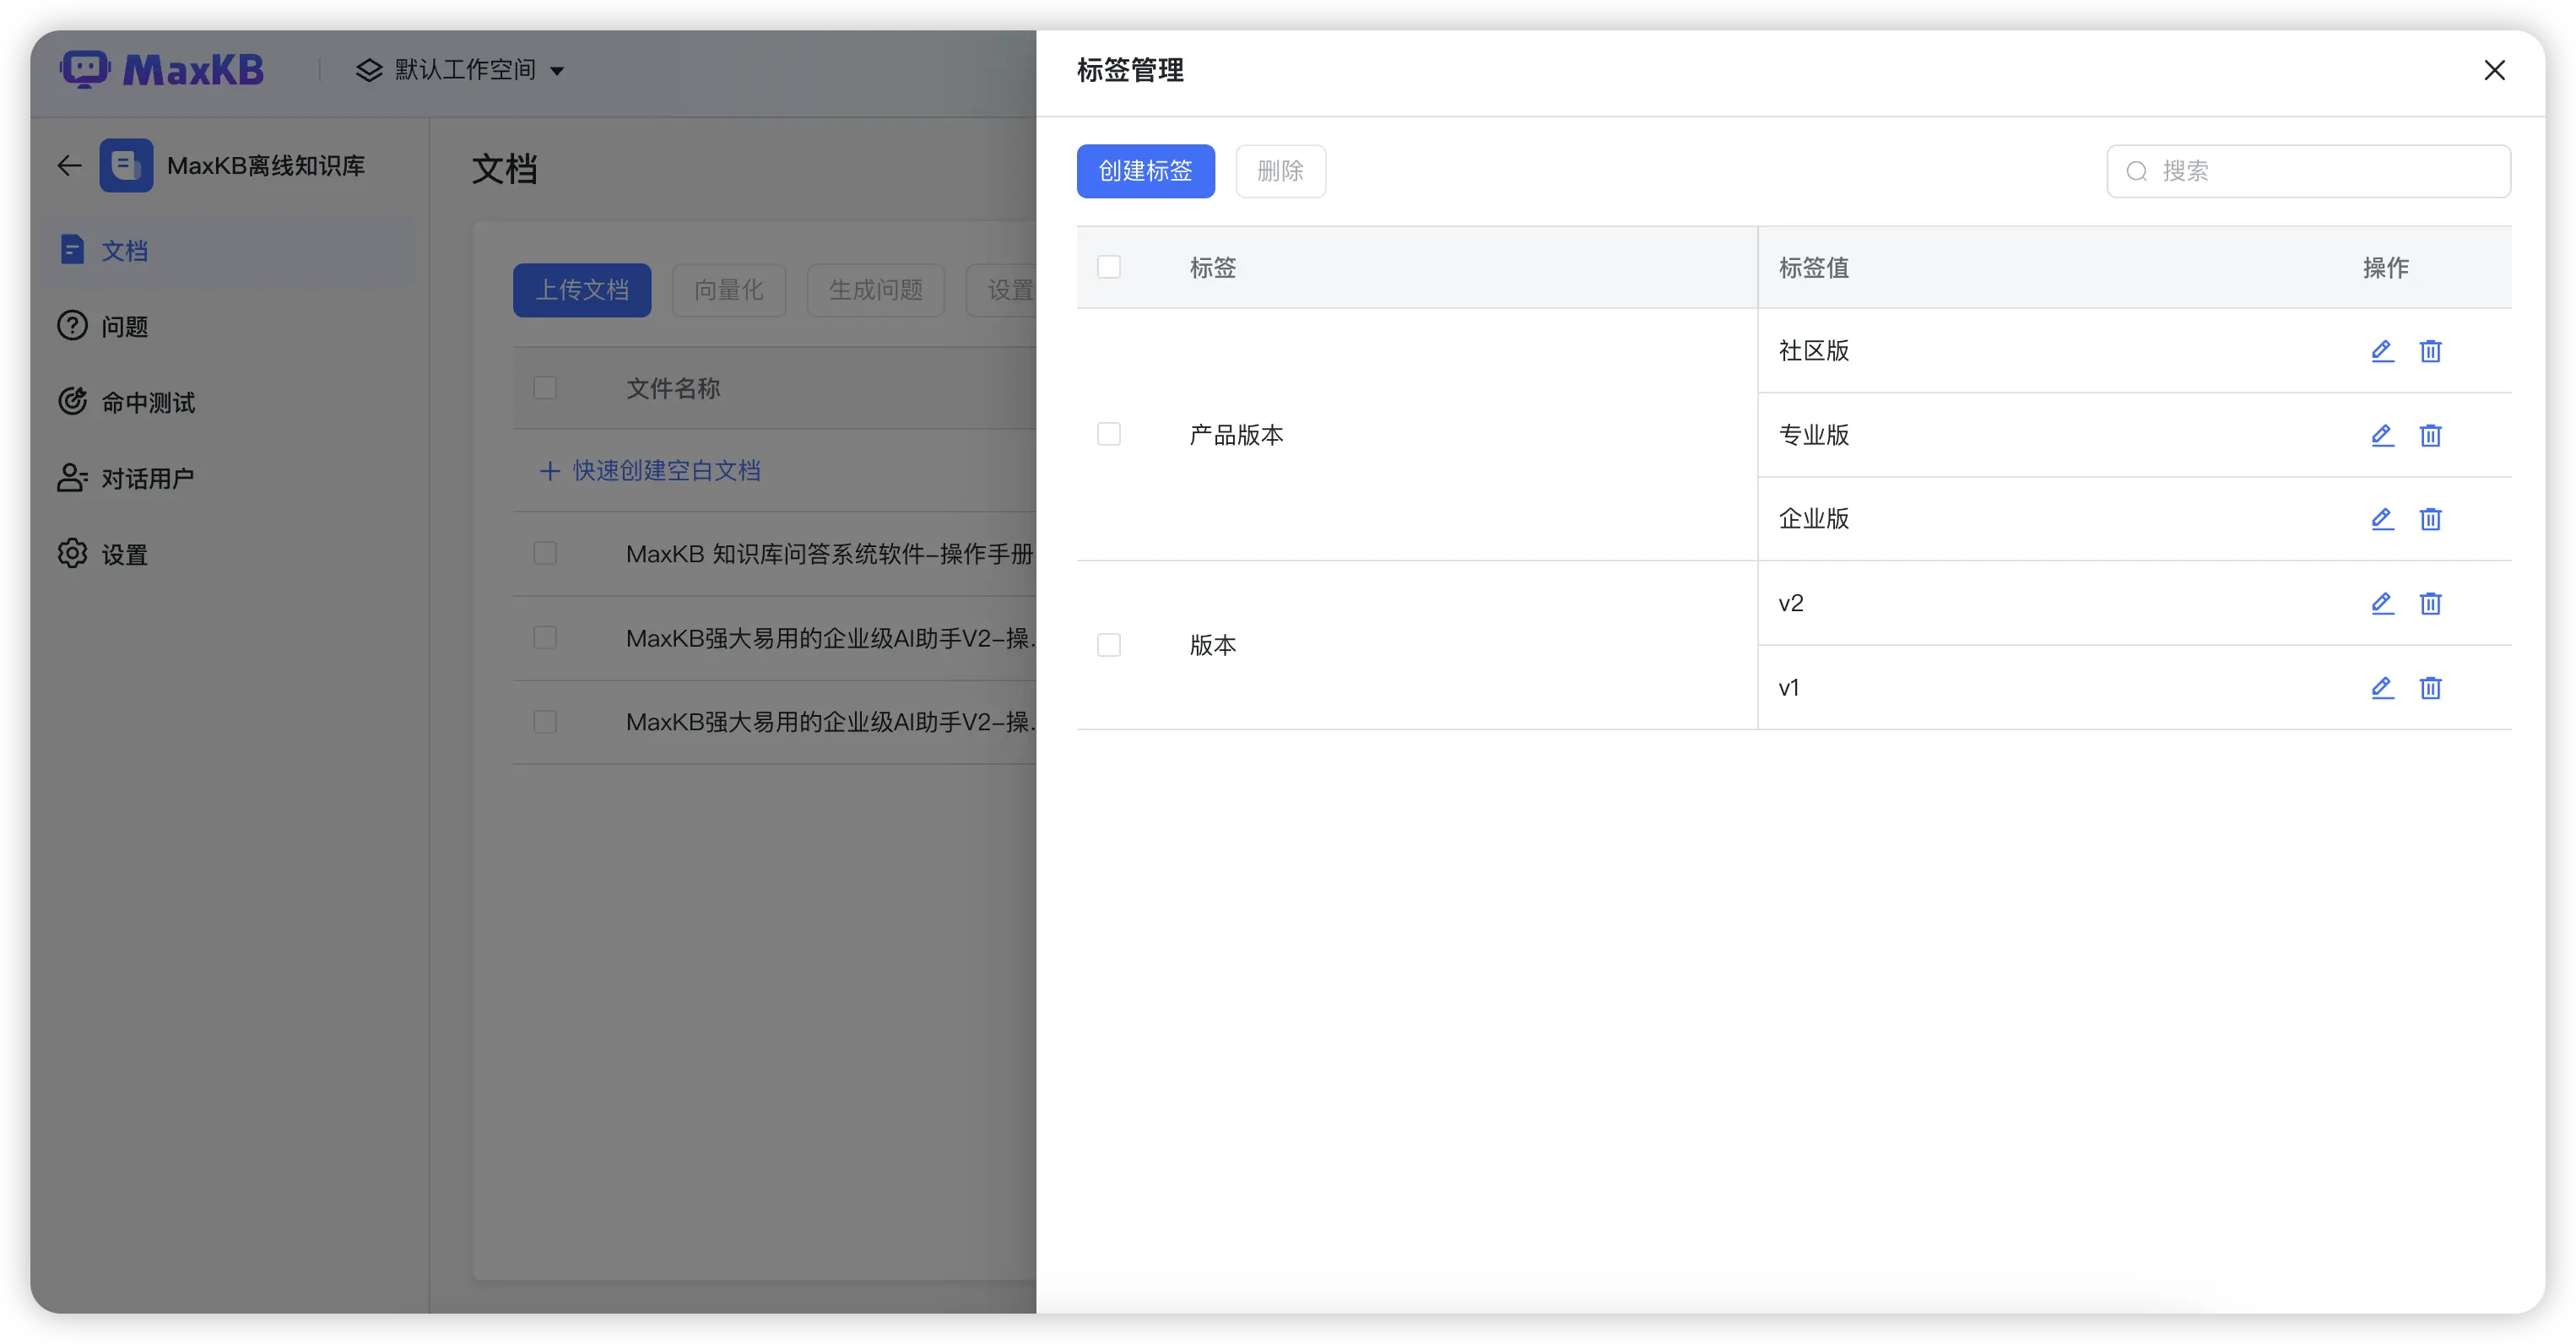Delete the v2 tag value
The width and height of the screenshot is (2576, 1344).
pyautogui.click(x=2431, y=604)
